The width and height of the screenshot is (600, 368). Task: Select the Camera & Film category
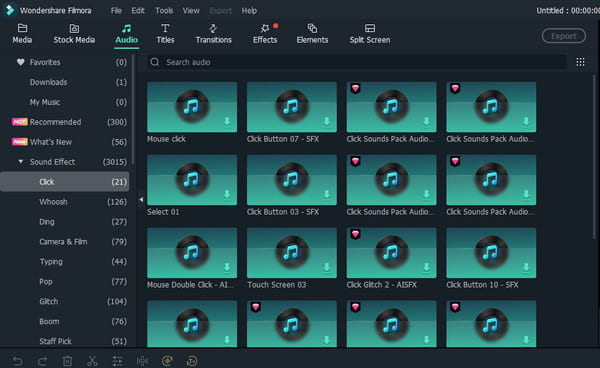[65, 241]
